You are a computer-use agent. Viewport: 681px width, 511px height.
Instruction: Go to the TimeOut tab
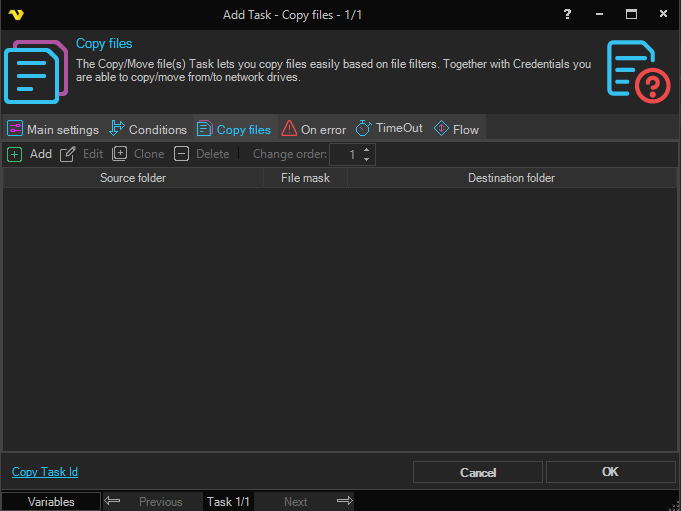389,129
